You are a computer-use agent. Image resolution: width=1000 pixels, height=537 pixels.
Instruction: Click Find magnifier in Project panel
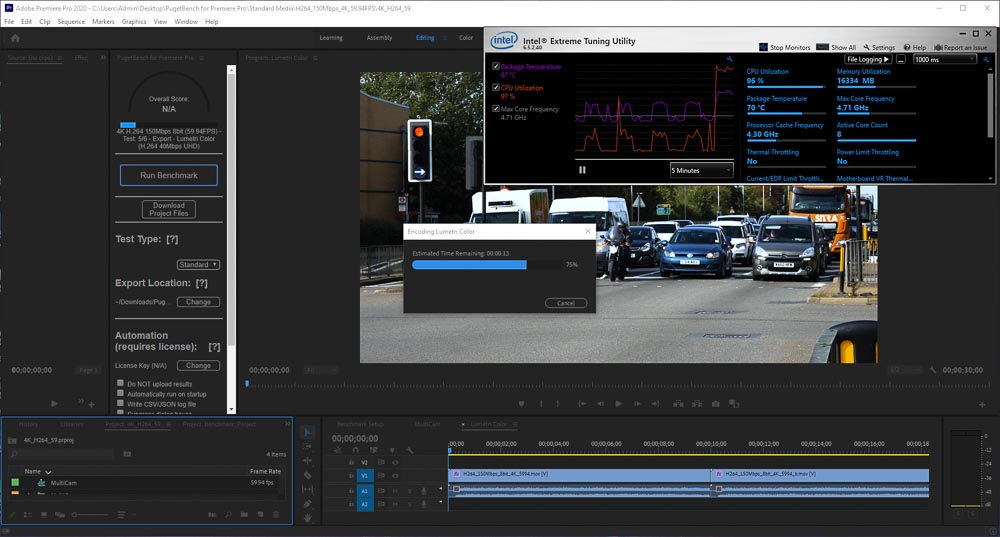228,515
